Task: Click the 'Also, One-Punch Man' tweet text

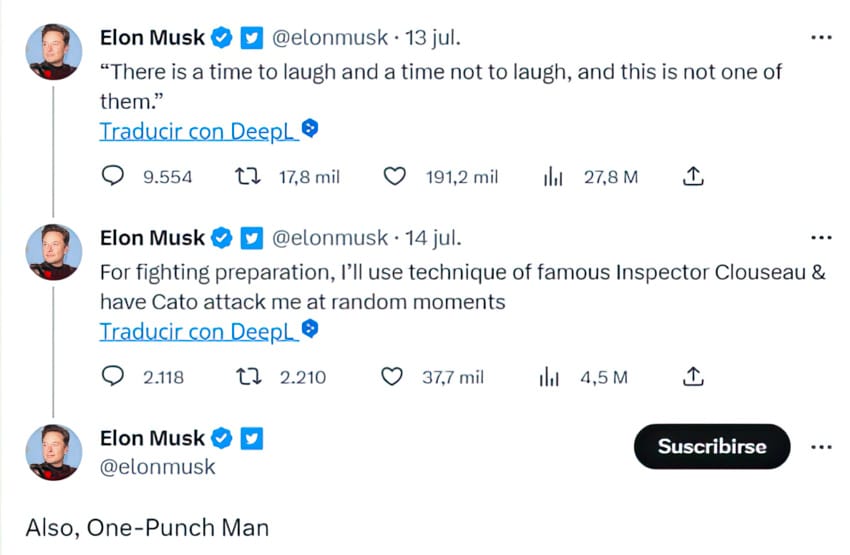Action: 147,526
